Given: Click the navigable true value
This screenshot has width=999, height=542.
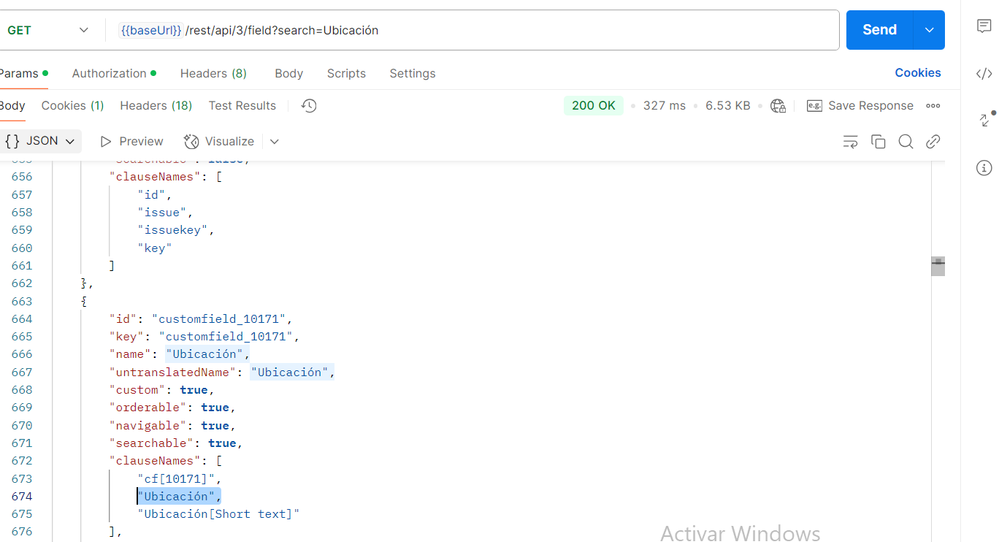Looking at the screenshot, I should tap(215, 425).
